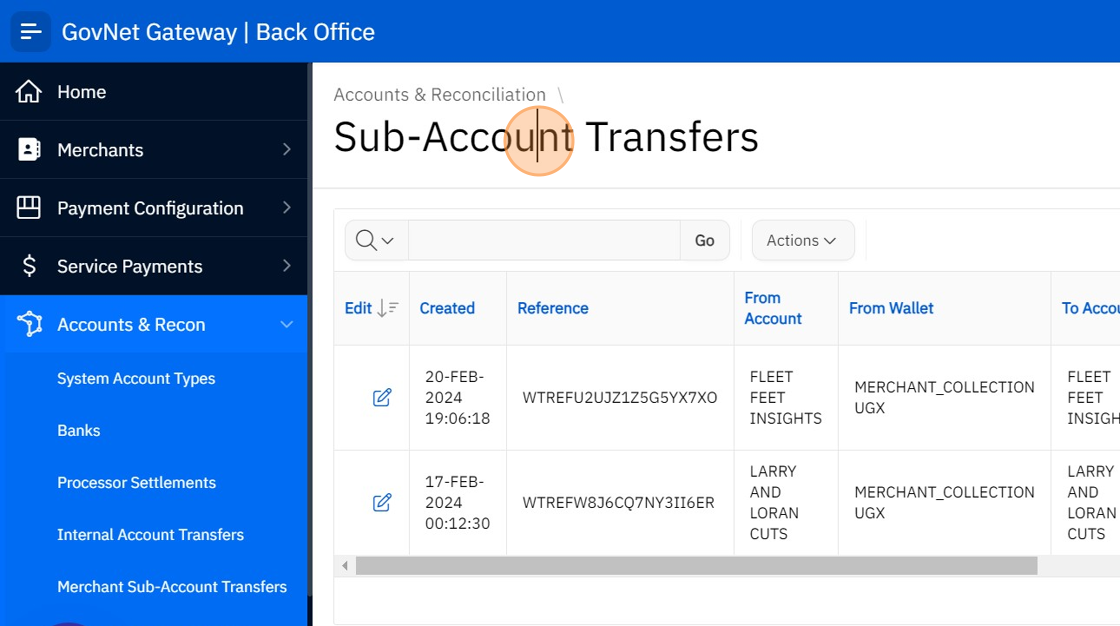Click the hamburger navigation menu icon
Image resolution: width=1120 pixels, height=626 pixels.
click(30, 31)
